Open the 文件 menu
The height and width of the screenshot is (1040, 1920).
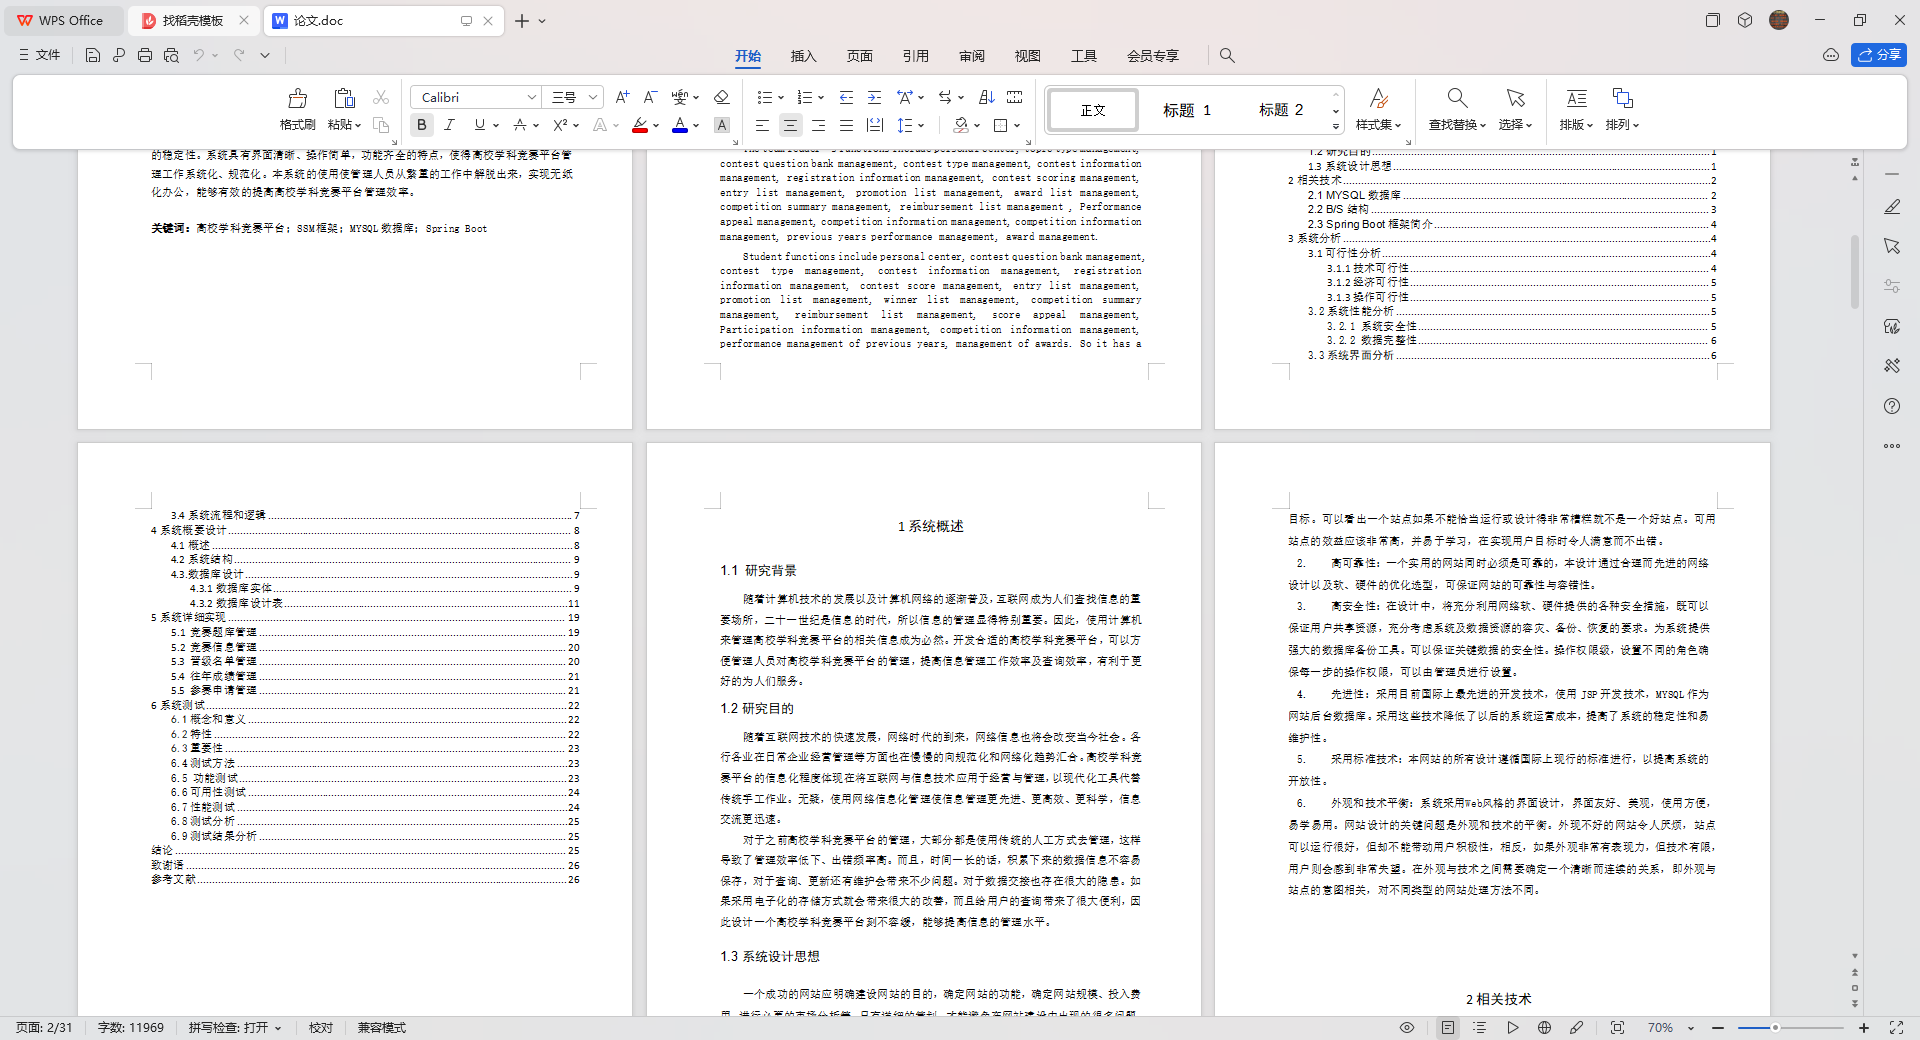[40, 55]
